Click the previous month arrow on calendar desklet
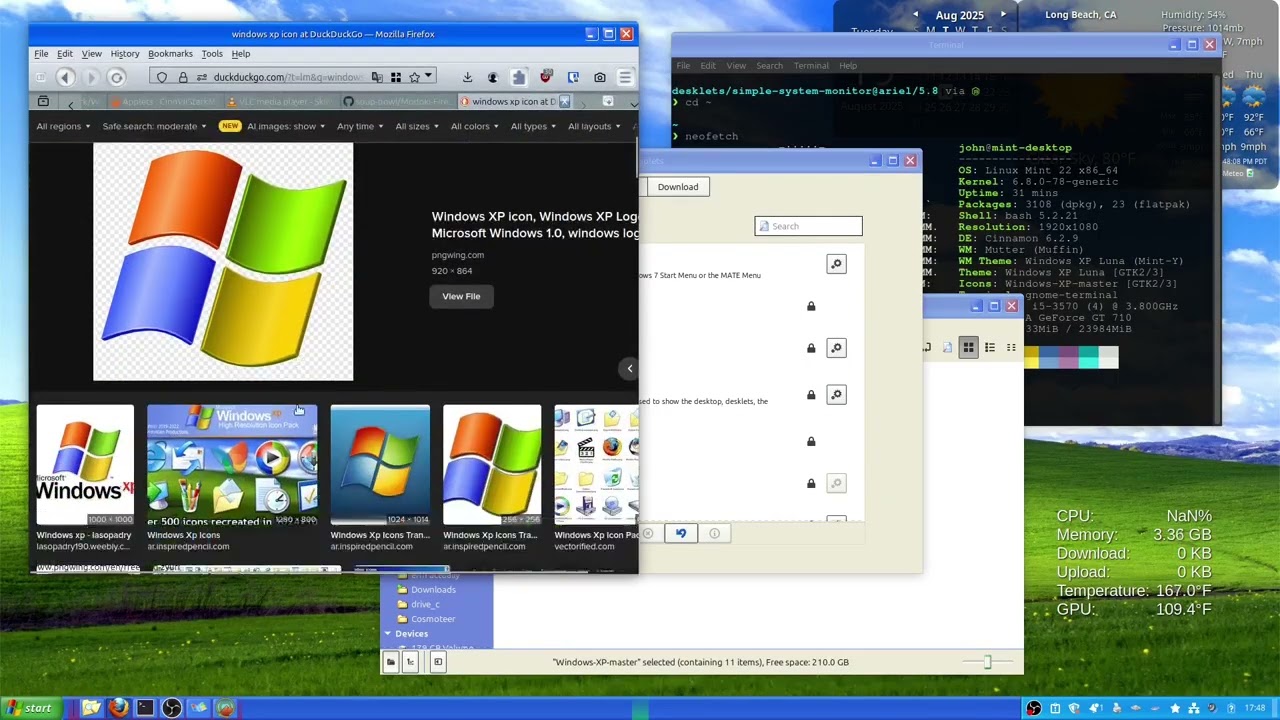 pyautogui.click(x=915, y=15)
